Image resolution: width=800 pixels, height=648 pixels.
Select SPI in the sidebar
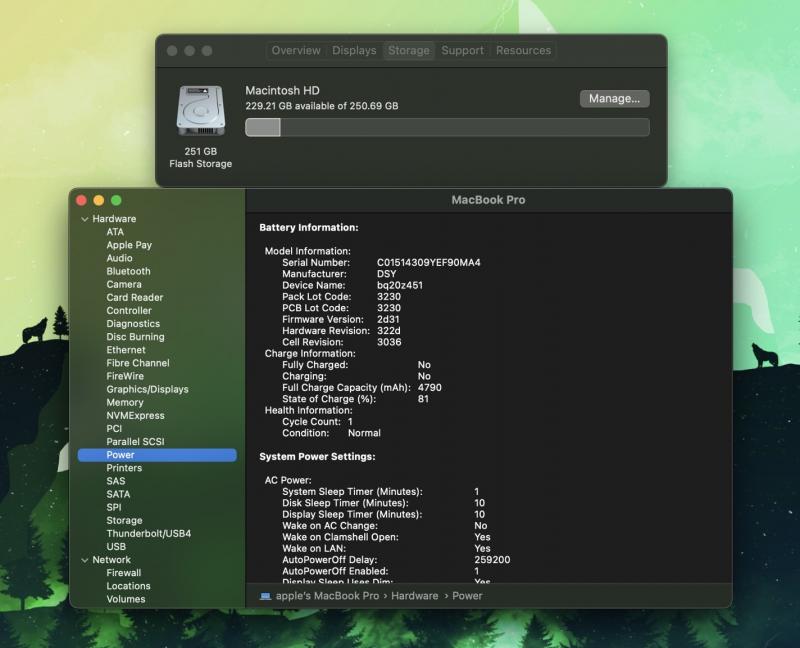click(x=114, y=507)
